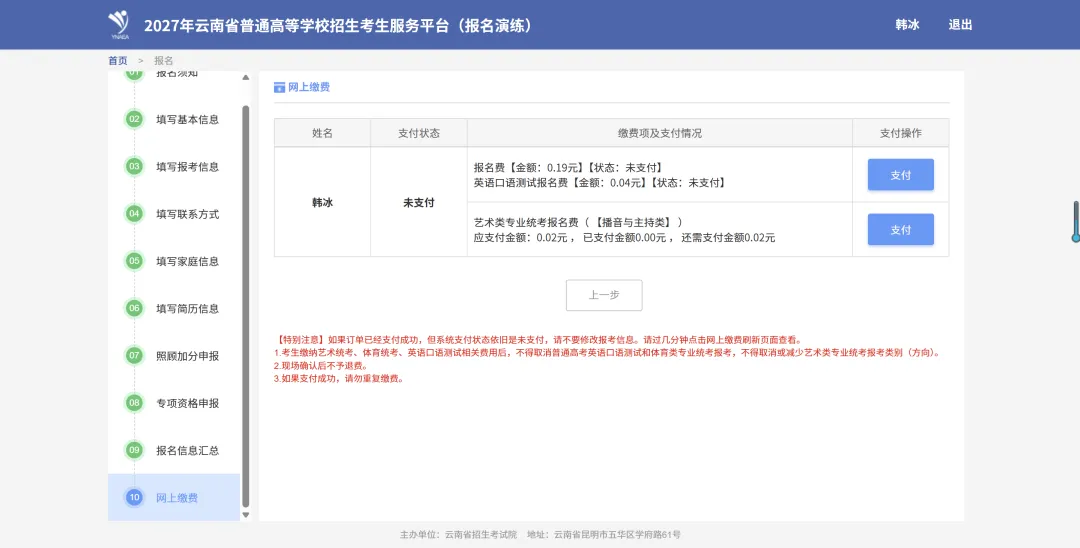Viewport: 1080px width, 548px height.
Task: Click the sidebar vertical scrollbar
Action: point(246,306)
